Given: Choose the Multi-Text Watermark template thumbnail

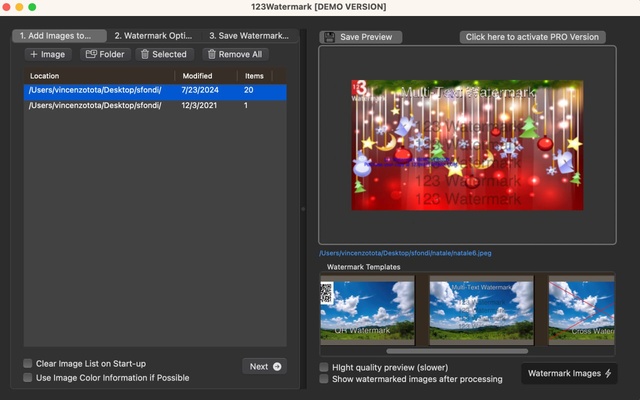Looking at the screenshot, I should [481, 310].
